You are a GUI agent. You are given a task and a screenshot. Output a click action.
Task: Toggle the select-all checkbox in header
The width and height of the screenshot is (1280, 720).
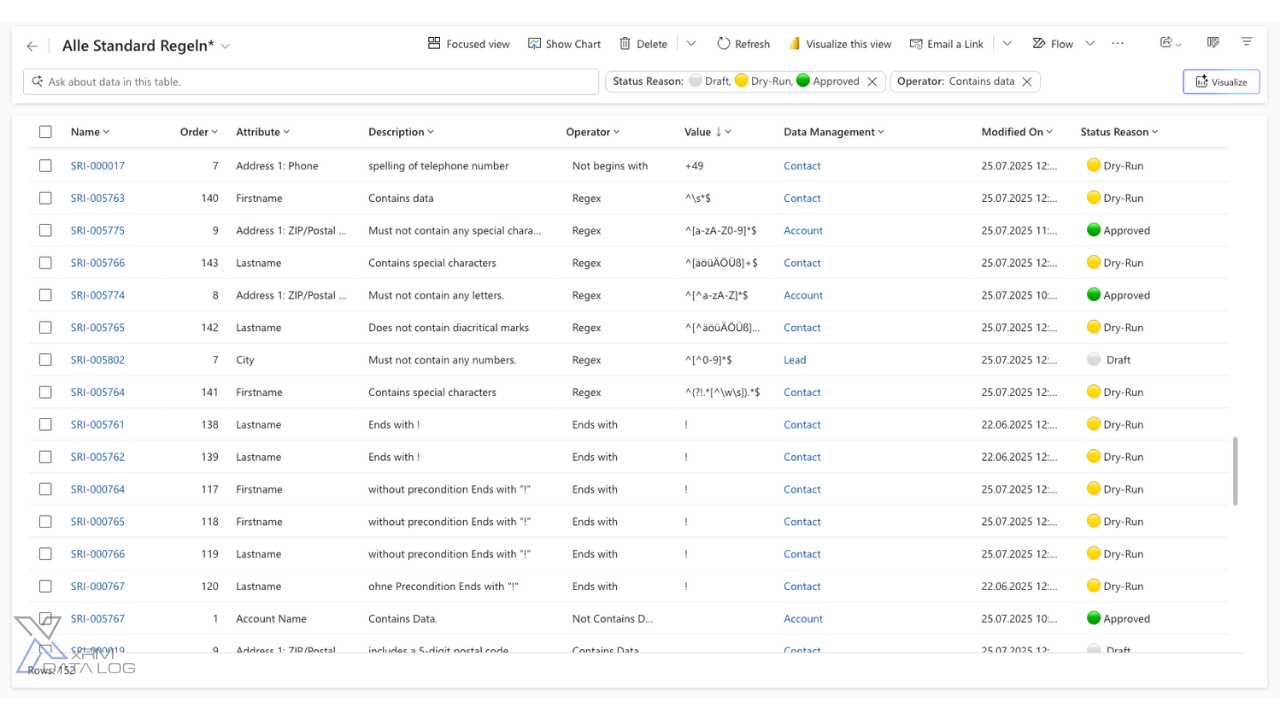[45, 132]
